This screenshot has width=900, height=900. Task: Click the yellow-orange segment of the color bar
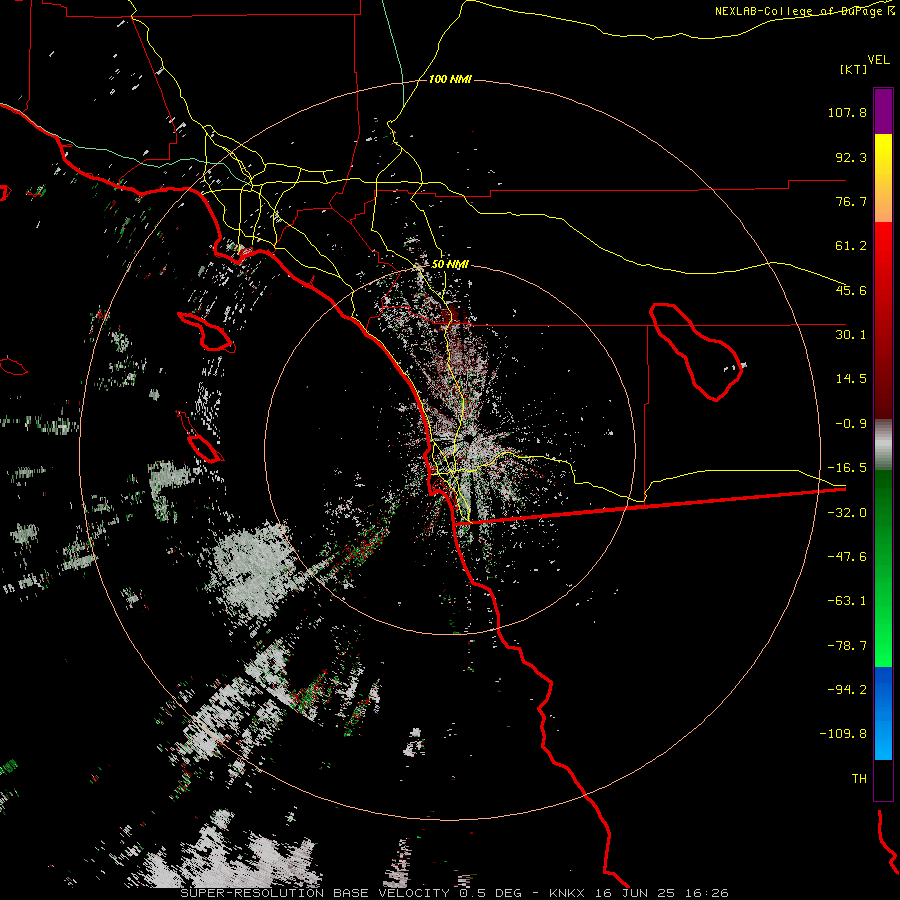point(883,178)
